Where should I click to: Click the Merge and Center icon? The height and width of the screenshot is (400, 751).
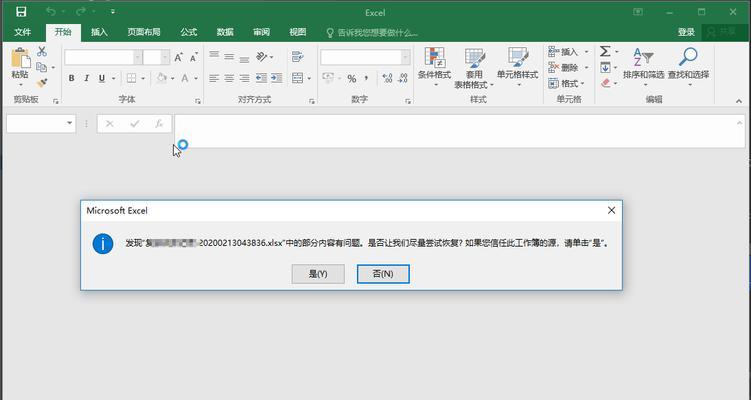[297, 78]
